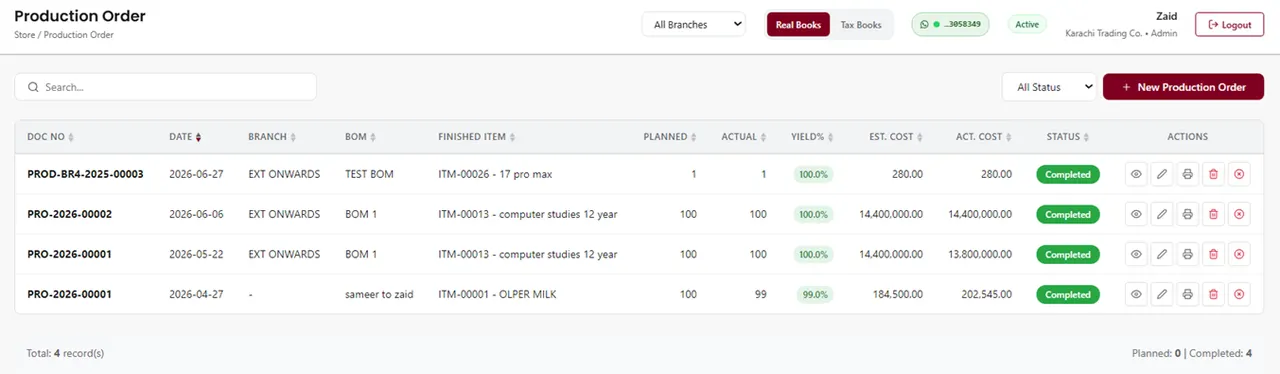The width and height of the screenshot is (1280, 374).
Task: View the OLPER MILK order via eye icon
Action: [1136, 294]
